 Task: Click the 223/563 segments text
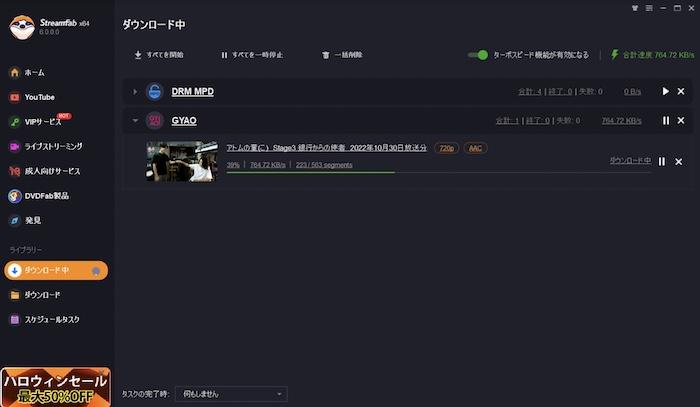click(324, 165)
